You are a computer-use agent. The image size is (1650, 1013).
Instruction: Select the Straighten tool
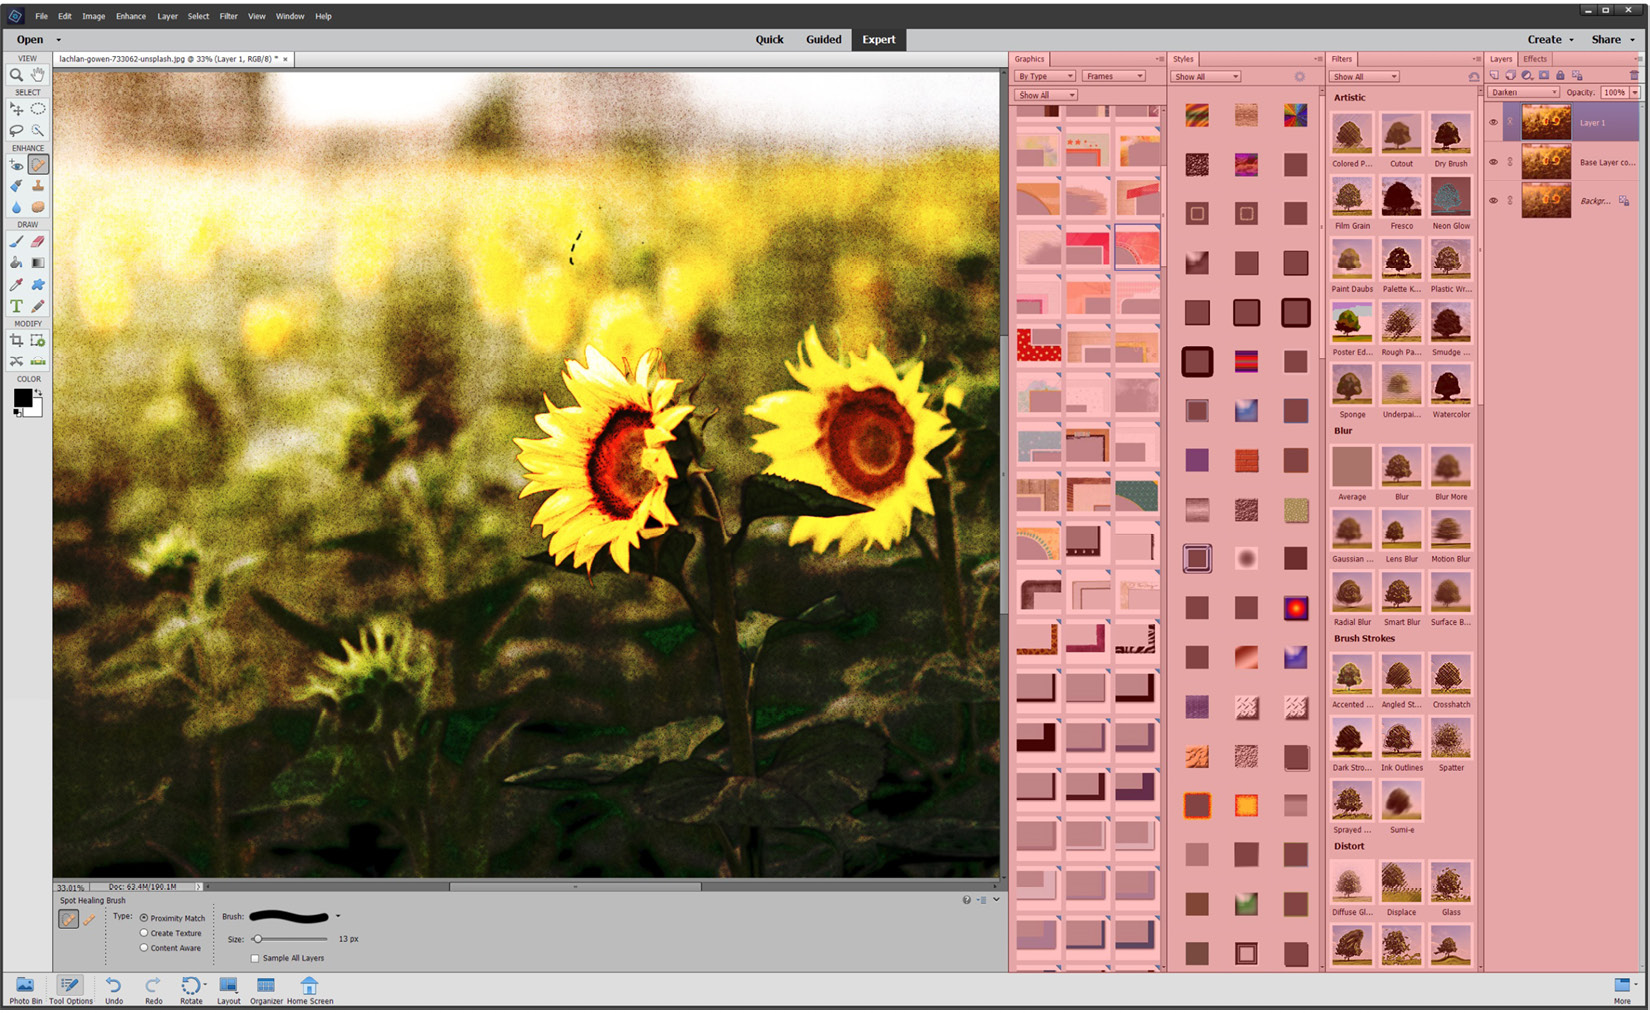(38, 362)
